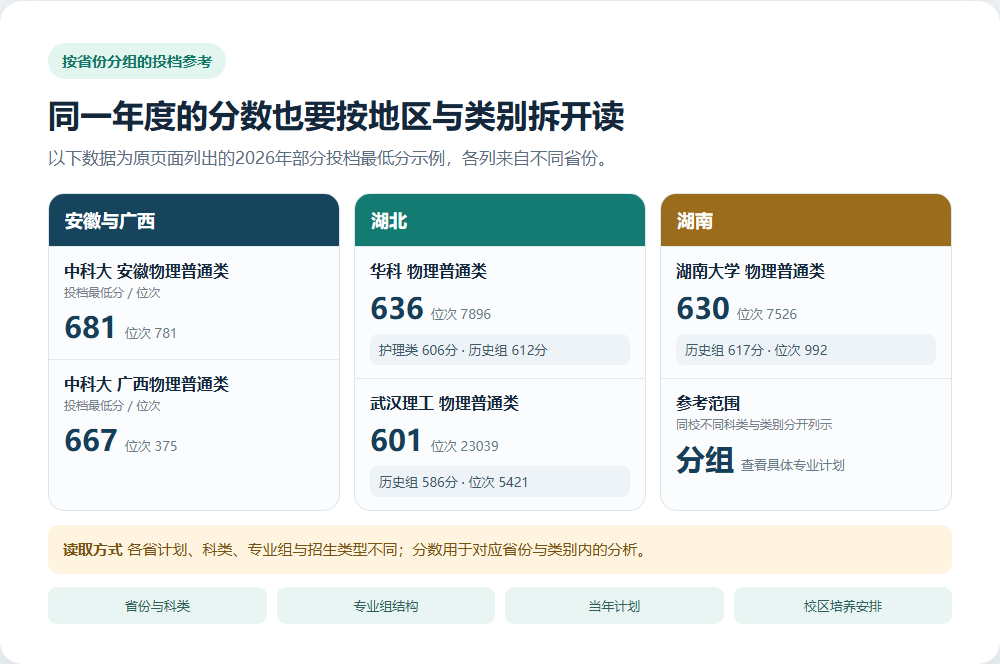The height and width of the screenshot is (664, 1000).
Task: Click 位次 375 text
Action: 151,446
